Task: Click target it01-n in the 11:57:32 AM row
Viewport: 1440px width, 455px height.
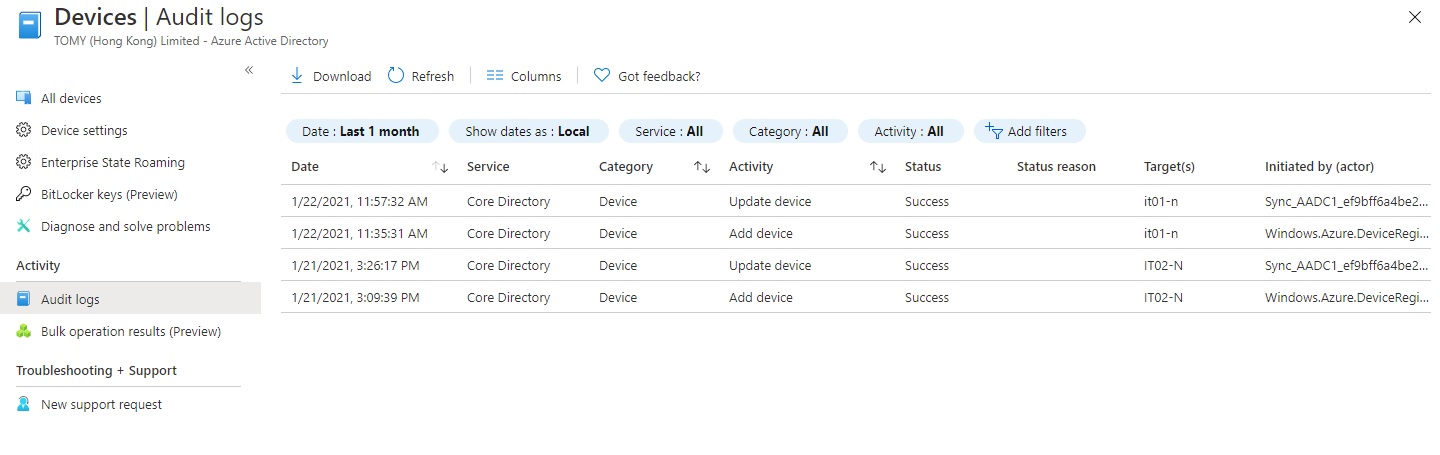Action: 1161,201
